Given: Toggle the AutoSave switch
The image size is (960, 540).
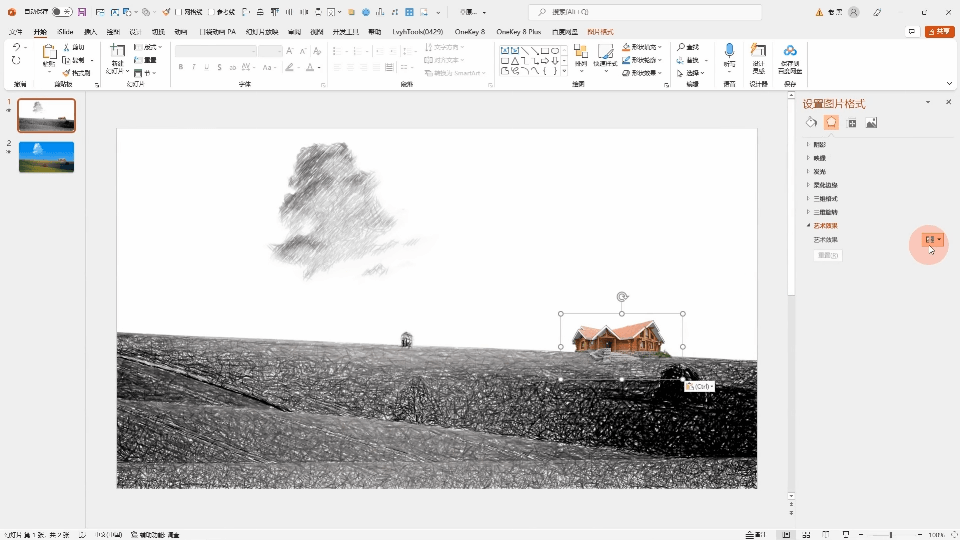Looking at the screenshot, I should [x=61, y=12].
